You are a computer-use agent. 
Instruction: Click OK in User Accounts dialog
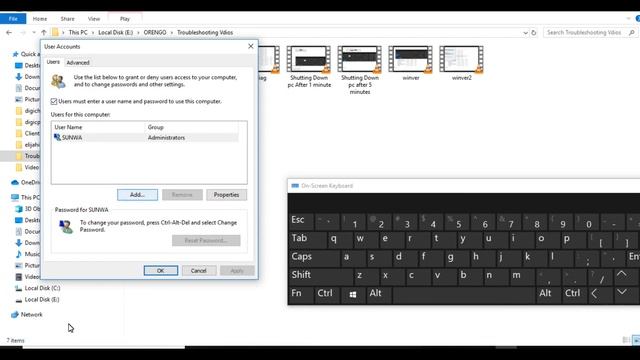(161, 271)
